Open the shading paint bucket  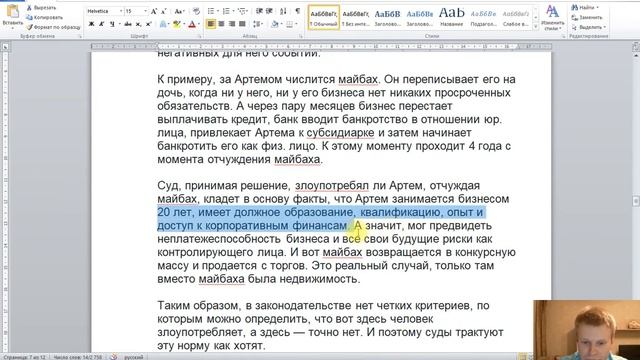click(x=275, y=24)
